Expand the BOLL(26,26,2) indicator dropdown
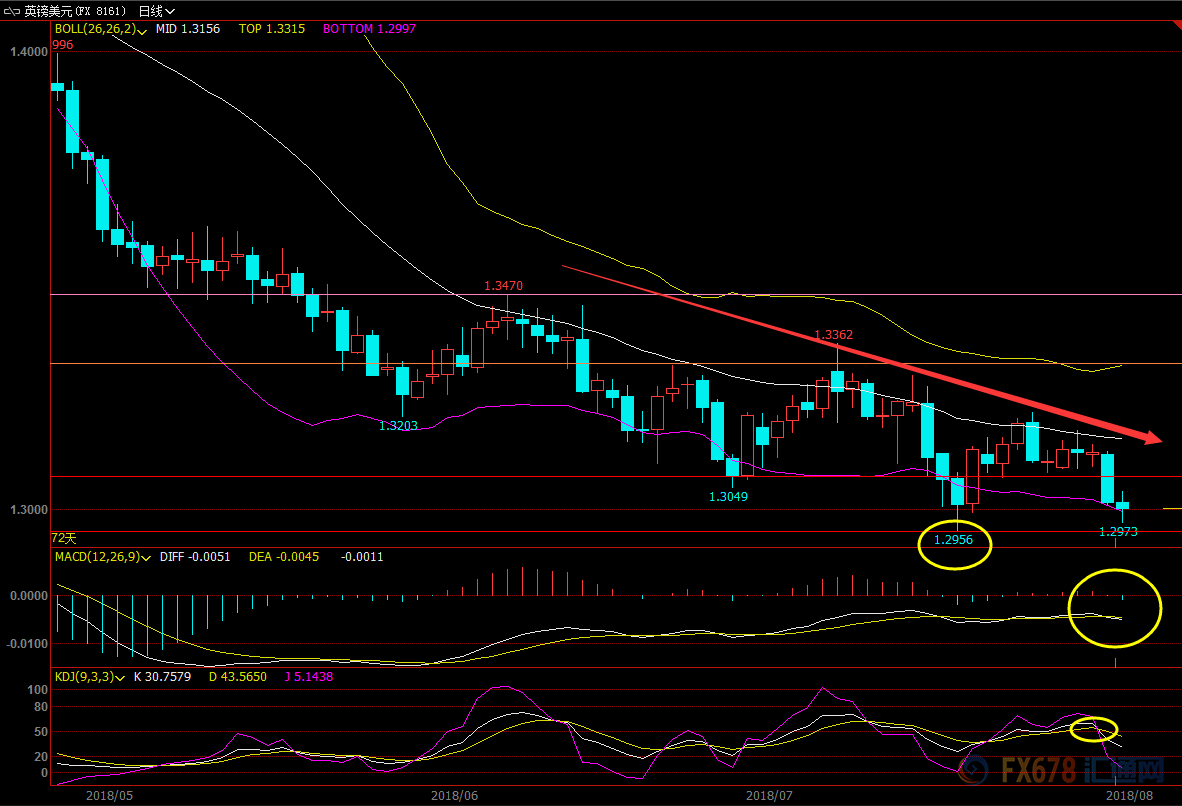1182x806 pixels. 144,31
